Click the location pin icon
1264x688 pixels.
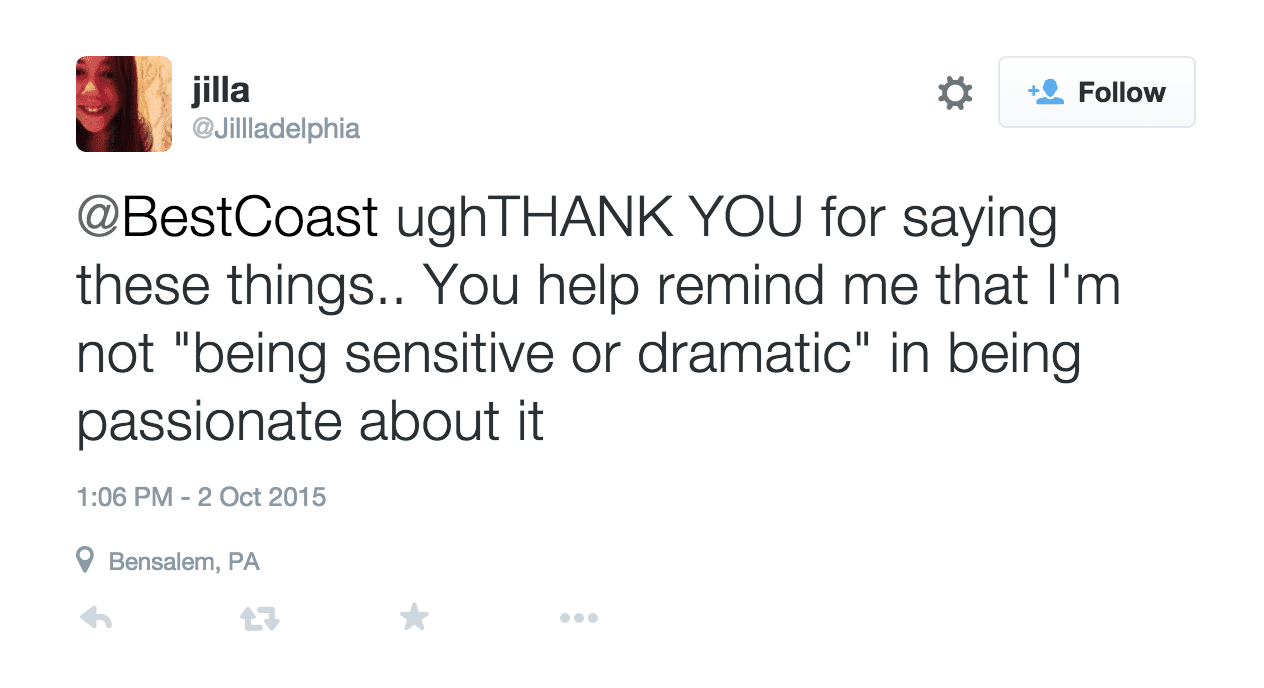pos(86,561)
